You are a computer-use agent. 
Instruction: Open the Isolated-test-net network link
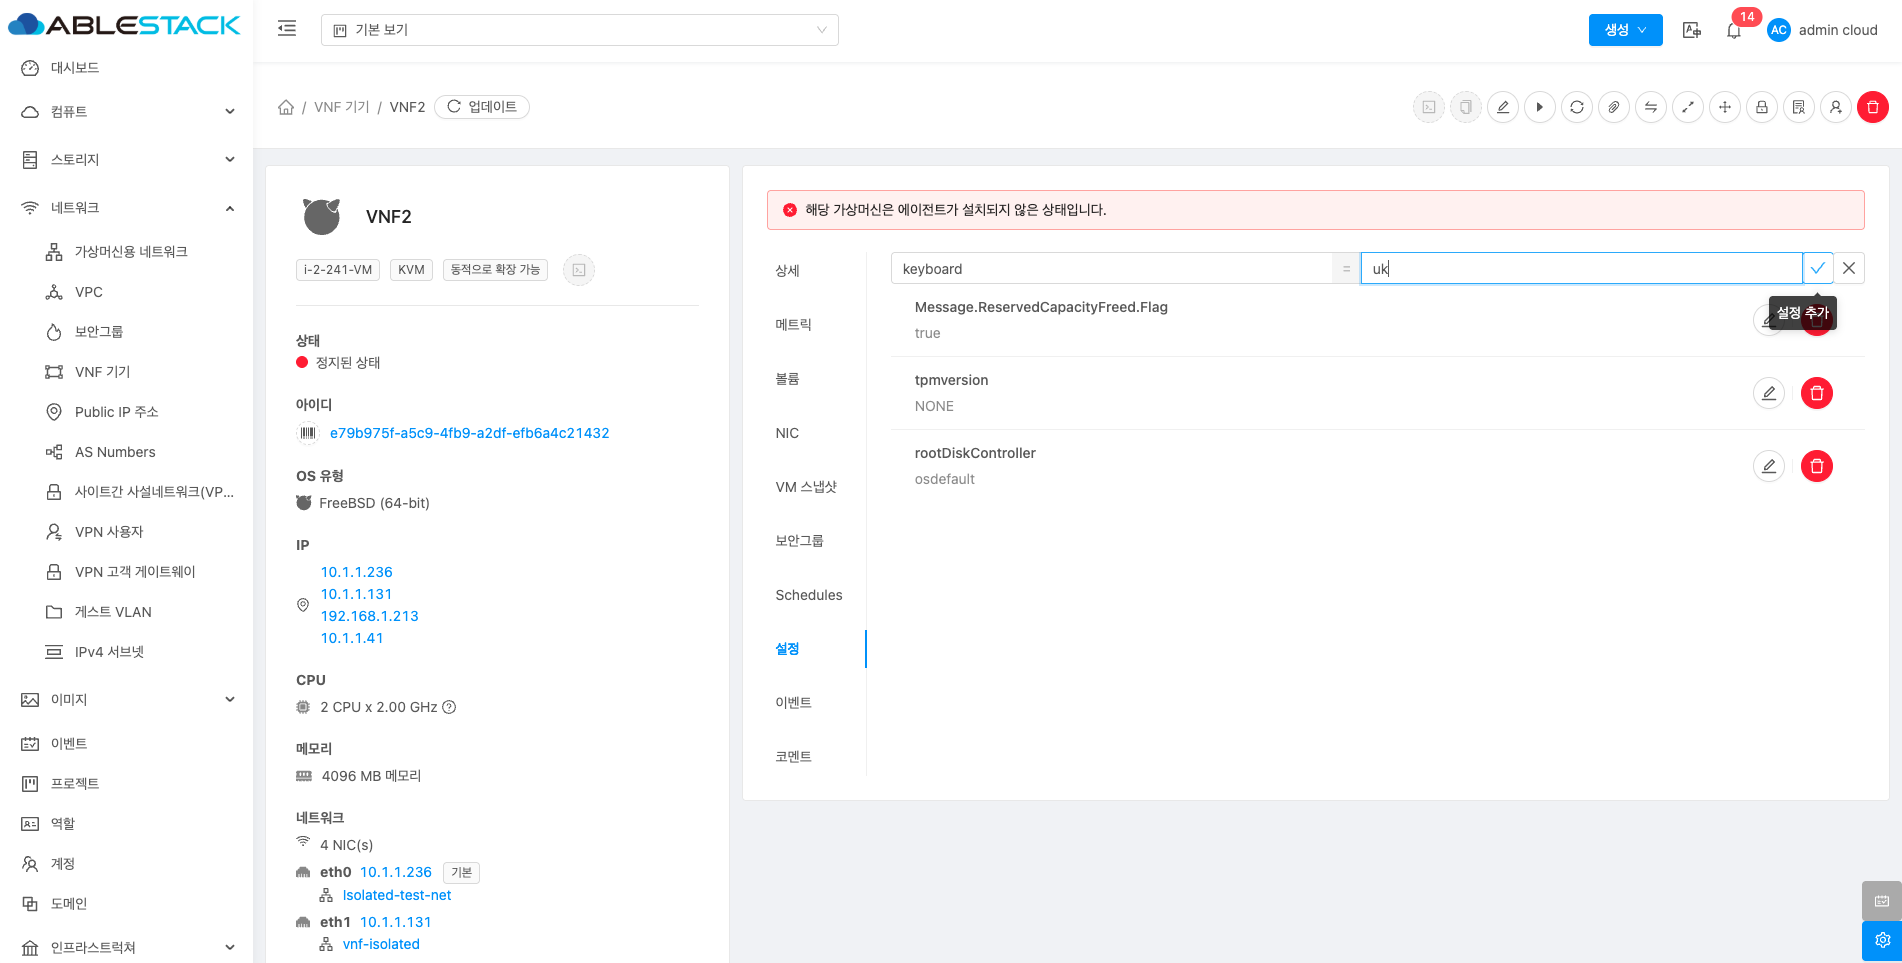[397, 895]
